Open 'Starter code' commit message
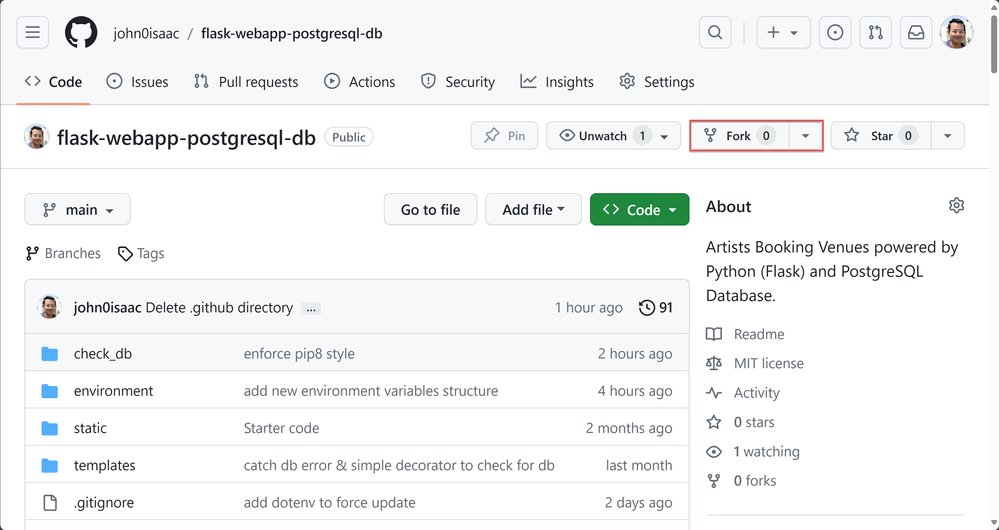Screen dimensions: 999x530 click(x=282, y=428)
